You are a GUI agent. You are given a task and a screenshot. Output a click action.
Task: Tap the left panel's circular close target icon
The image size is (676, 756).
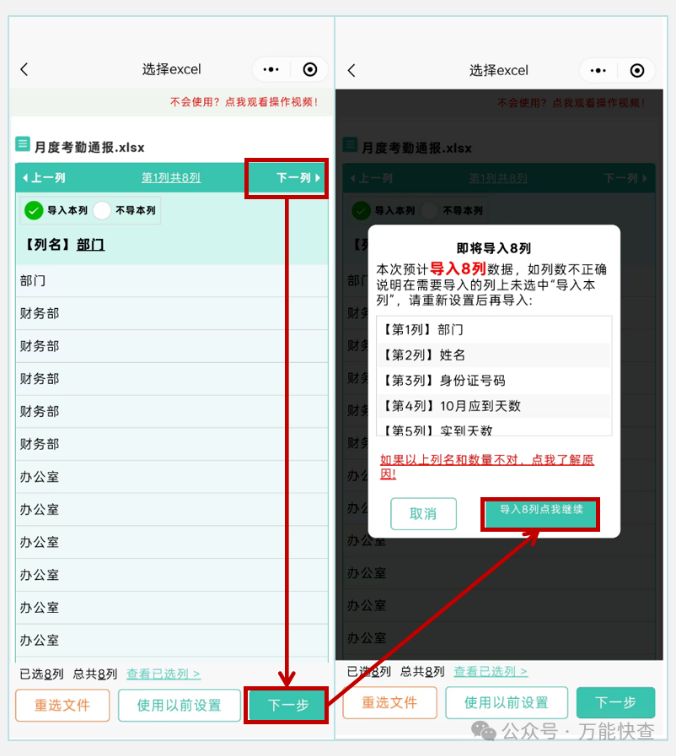click(x=310, y=69)
